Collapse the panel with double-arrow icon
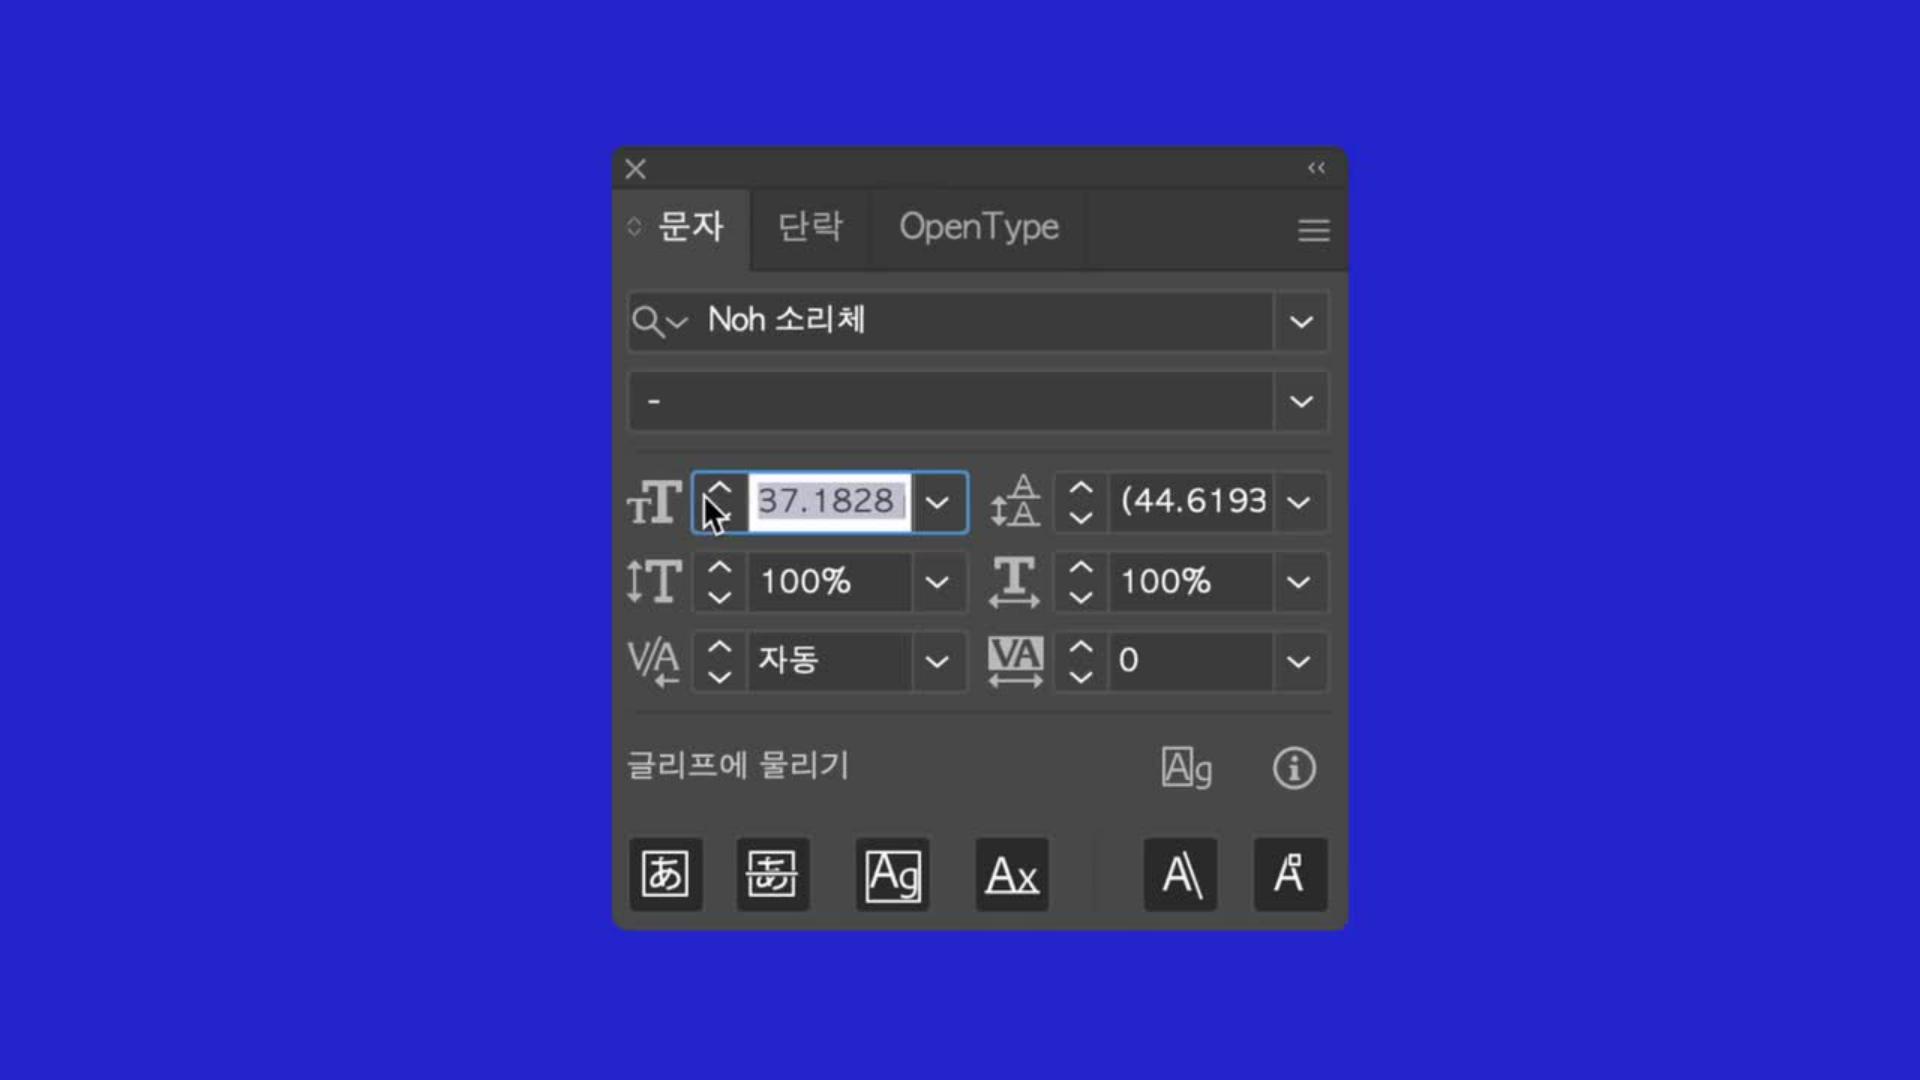 pyautogui.click(x=1316, y=168)
